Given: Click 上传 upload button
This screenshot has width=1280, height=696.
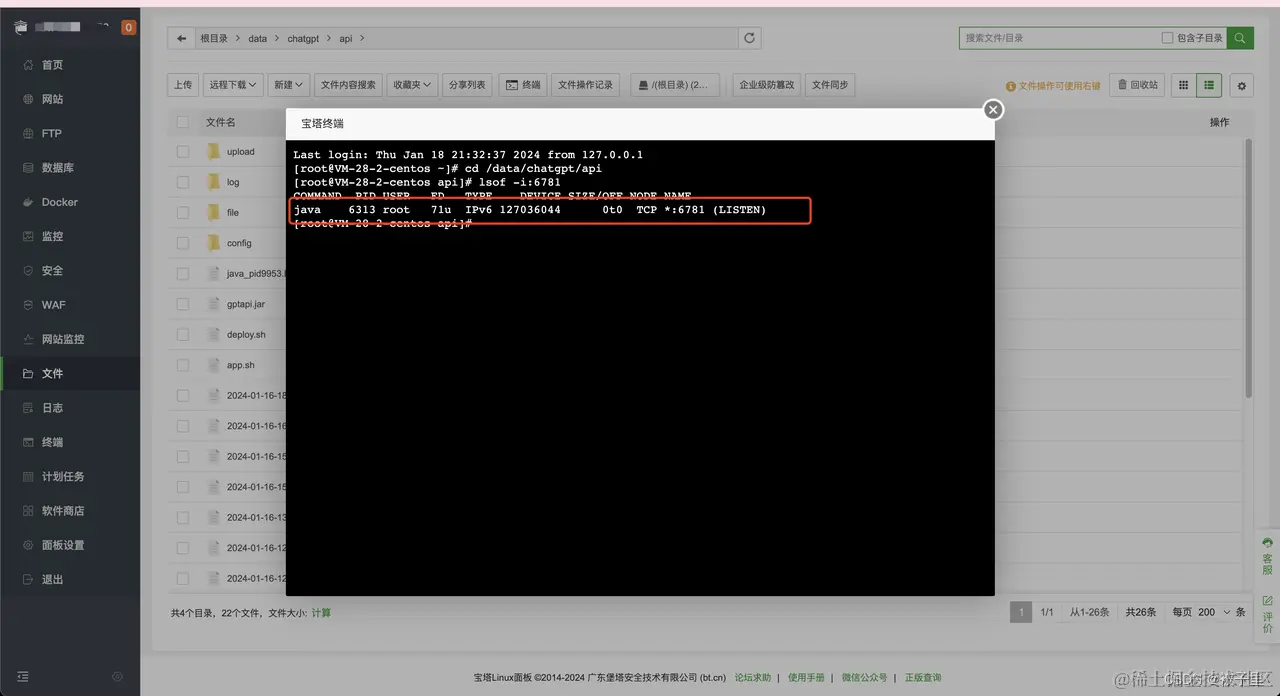Looking at the screenshot, I should [x=183, y=85].
